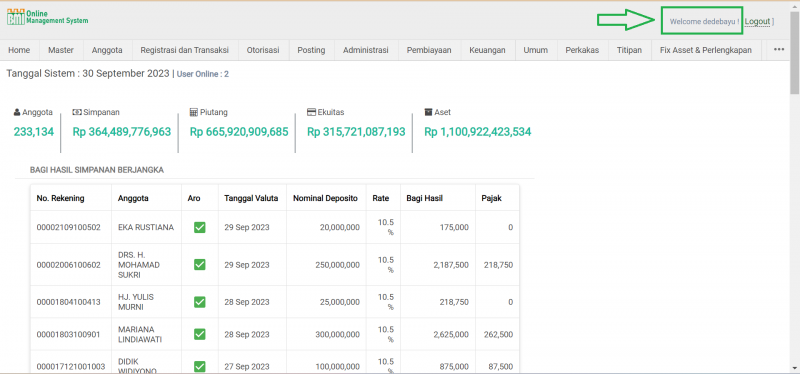
Task: Open the Administrasi menu
Action: tap(366, 50)
